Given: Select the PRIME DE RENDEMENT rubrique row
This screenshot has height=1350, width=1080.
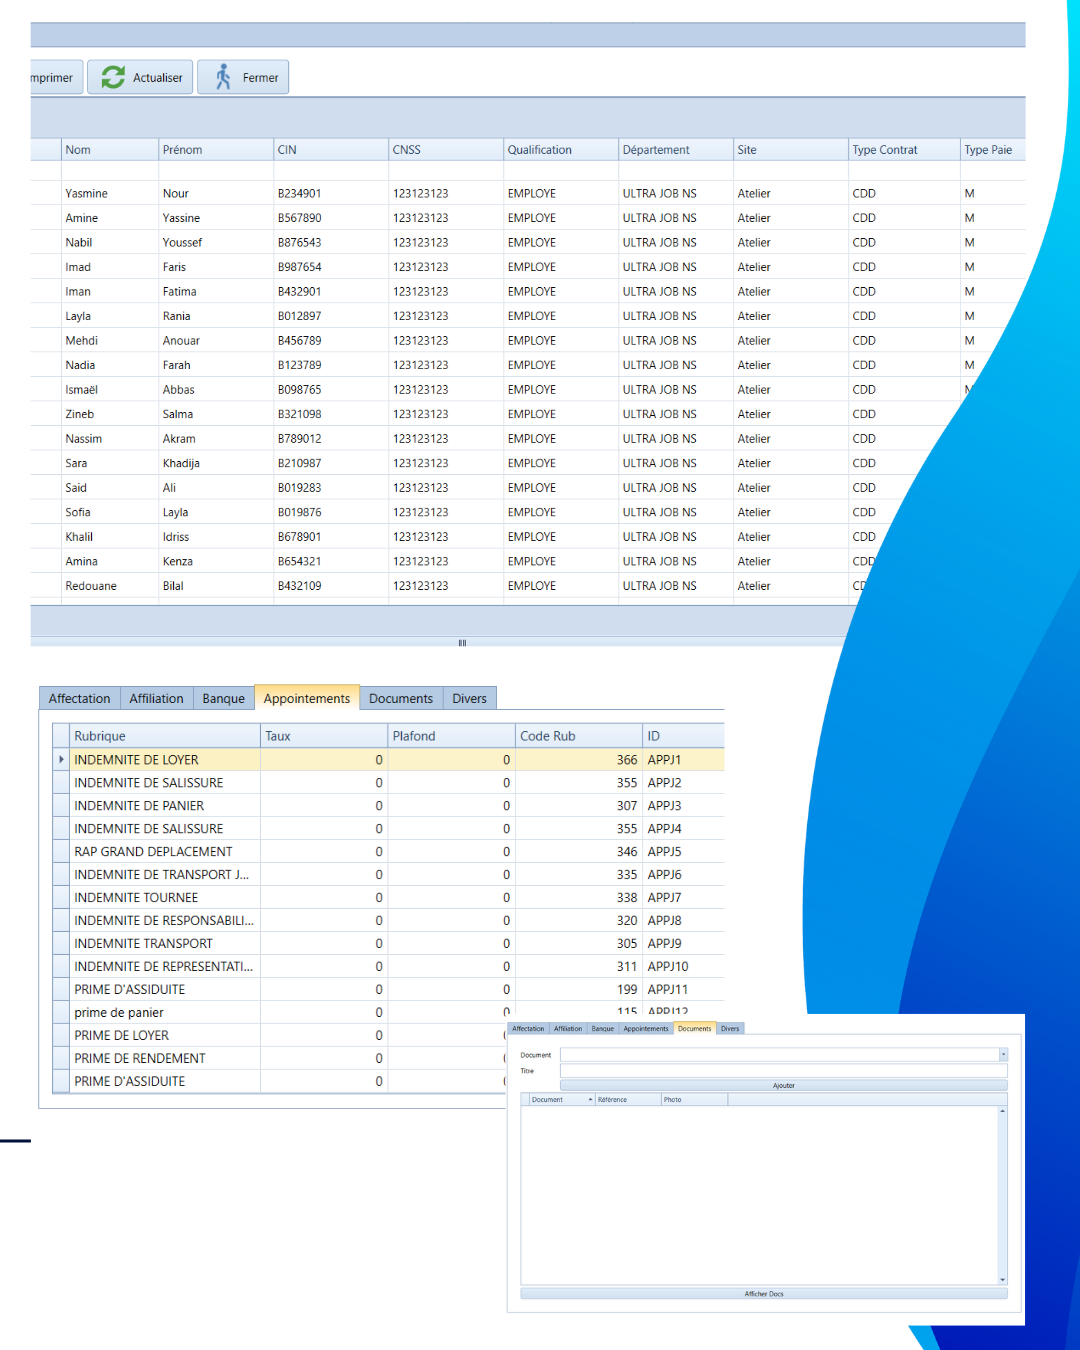Looking at the screenshot, I should coord(140,1058).
